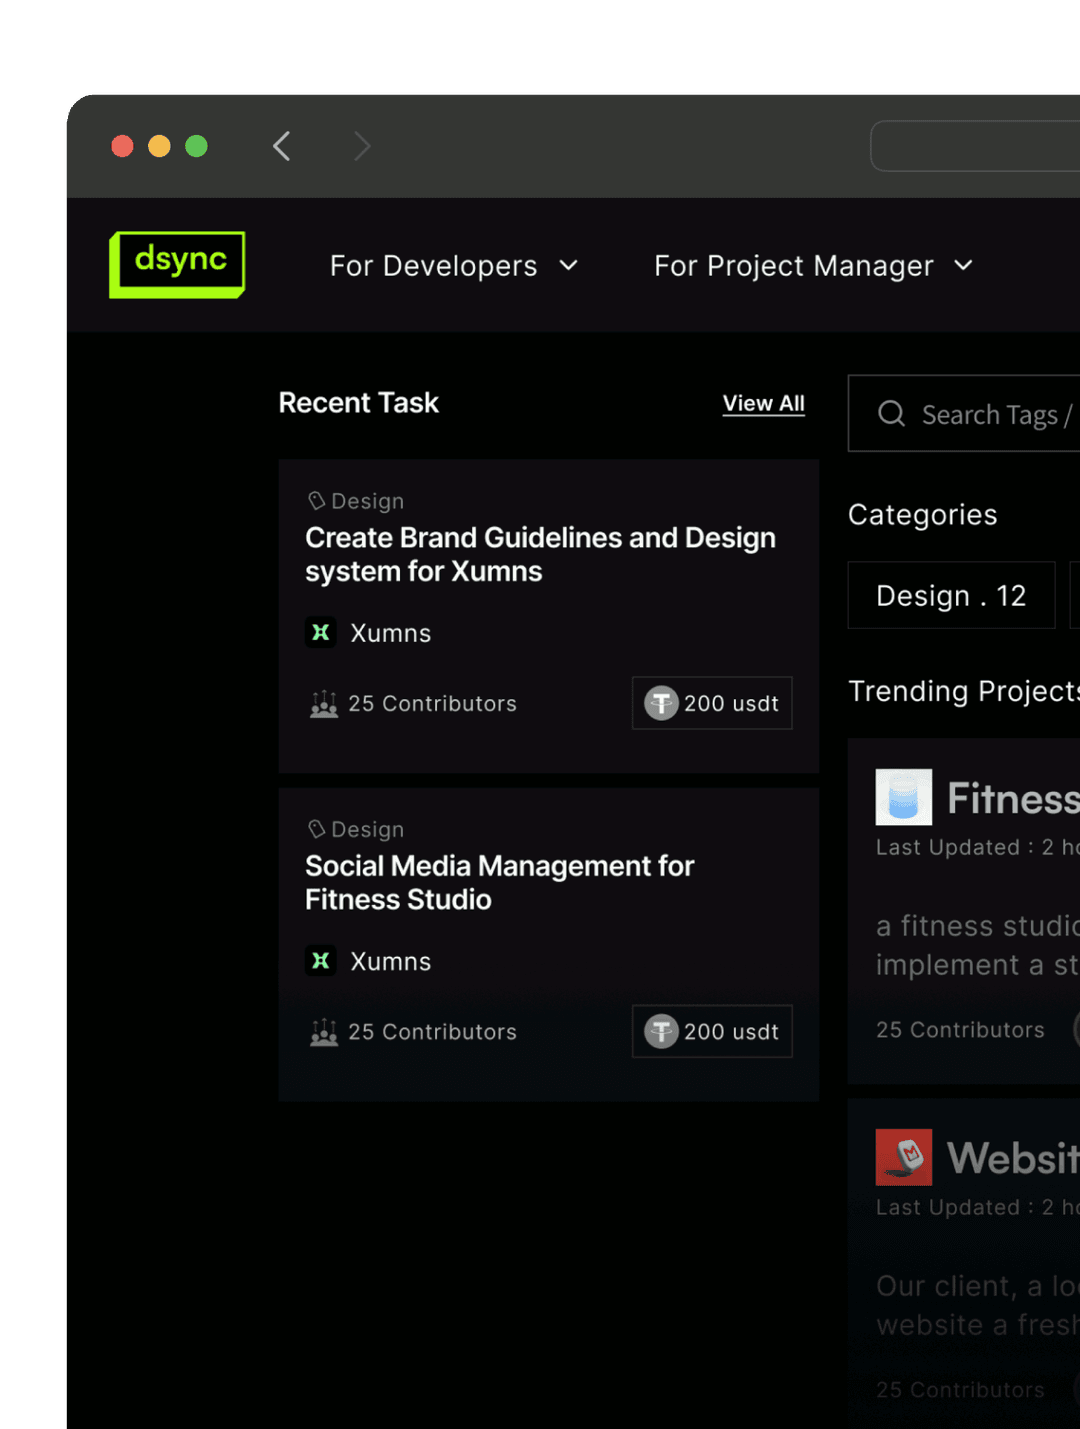Open the Create Brand Guidelines task title
This screenshot has height=1429, width=1080.
tap(540, 554)
